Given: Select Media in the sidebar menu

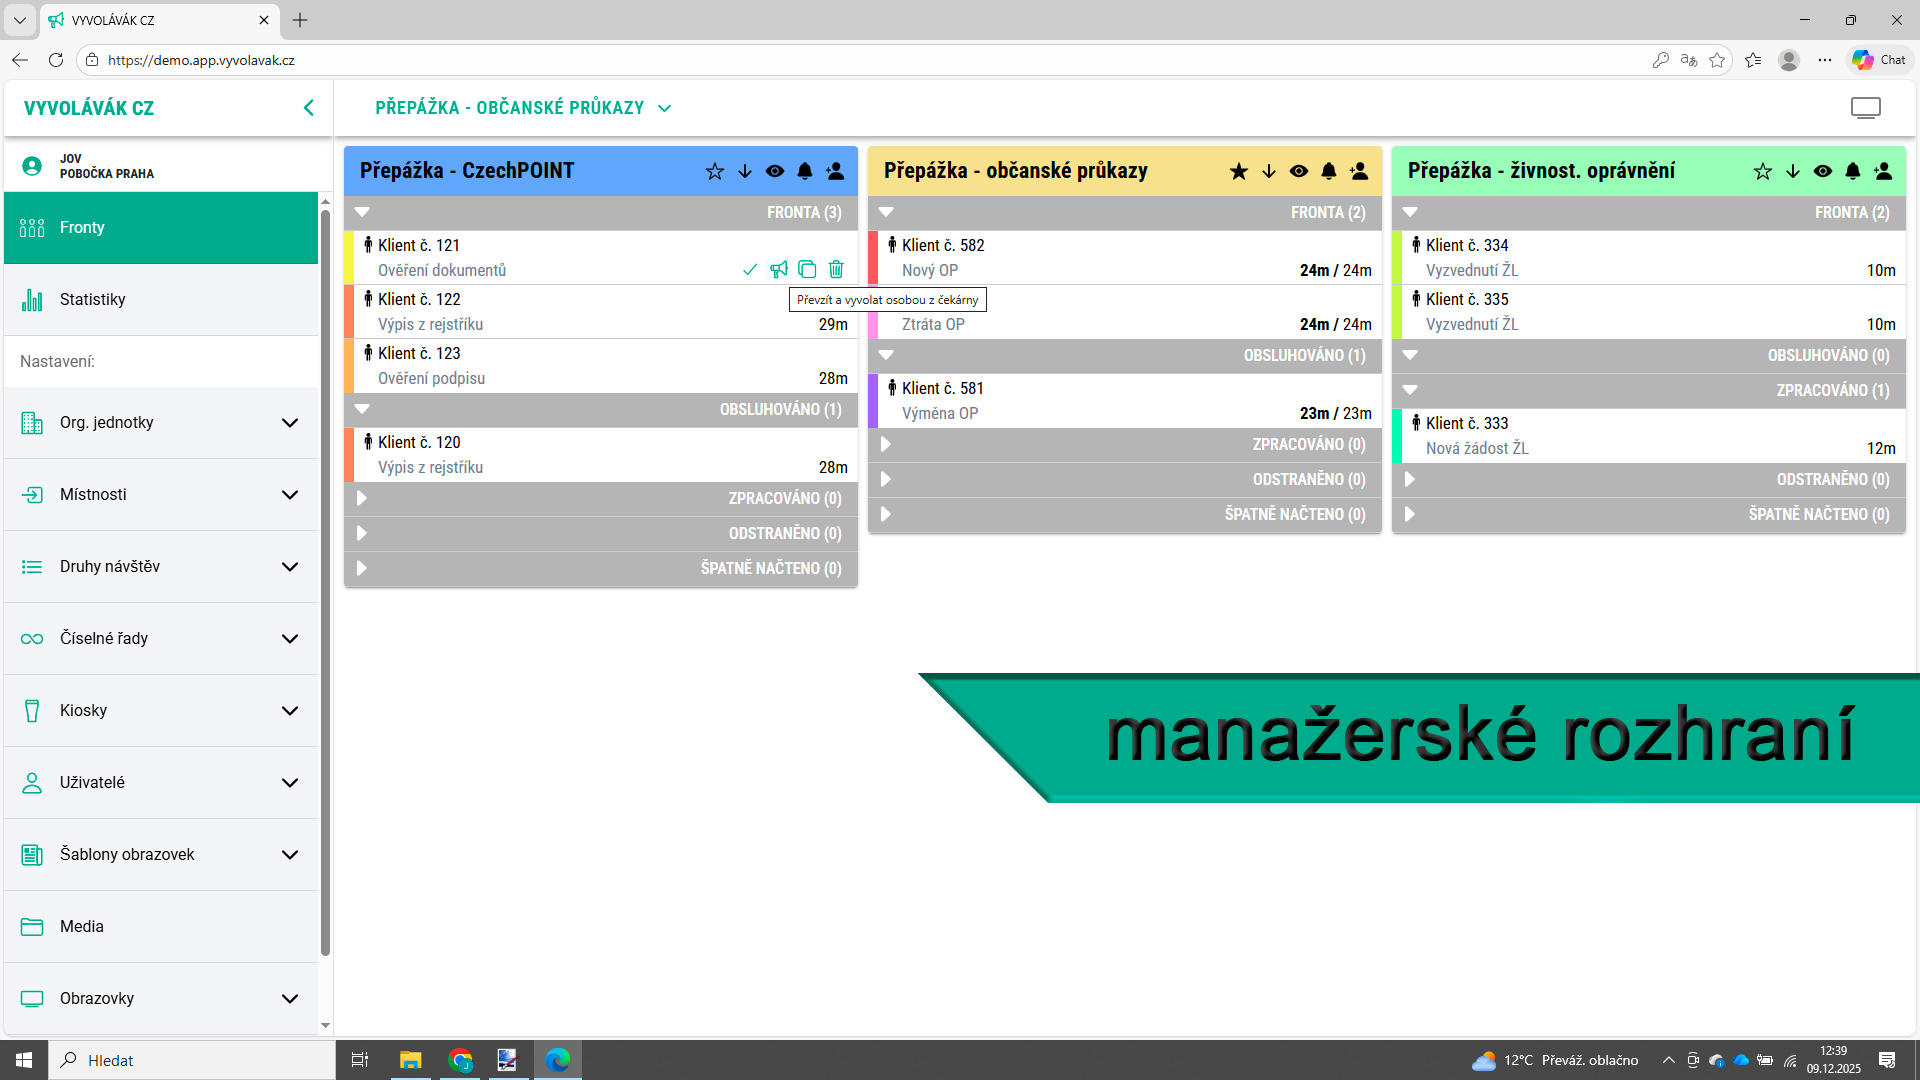Looking at the screenshot, I should pos(82,926).
